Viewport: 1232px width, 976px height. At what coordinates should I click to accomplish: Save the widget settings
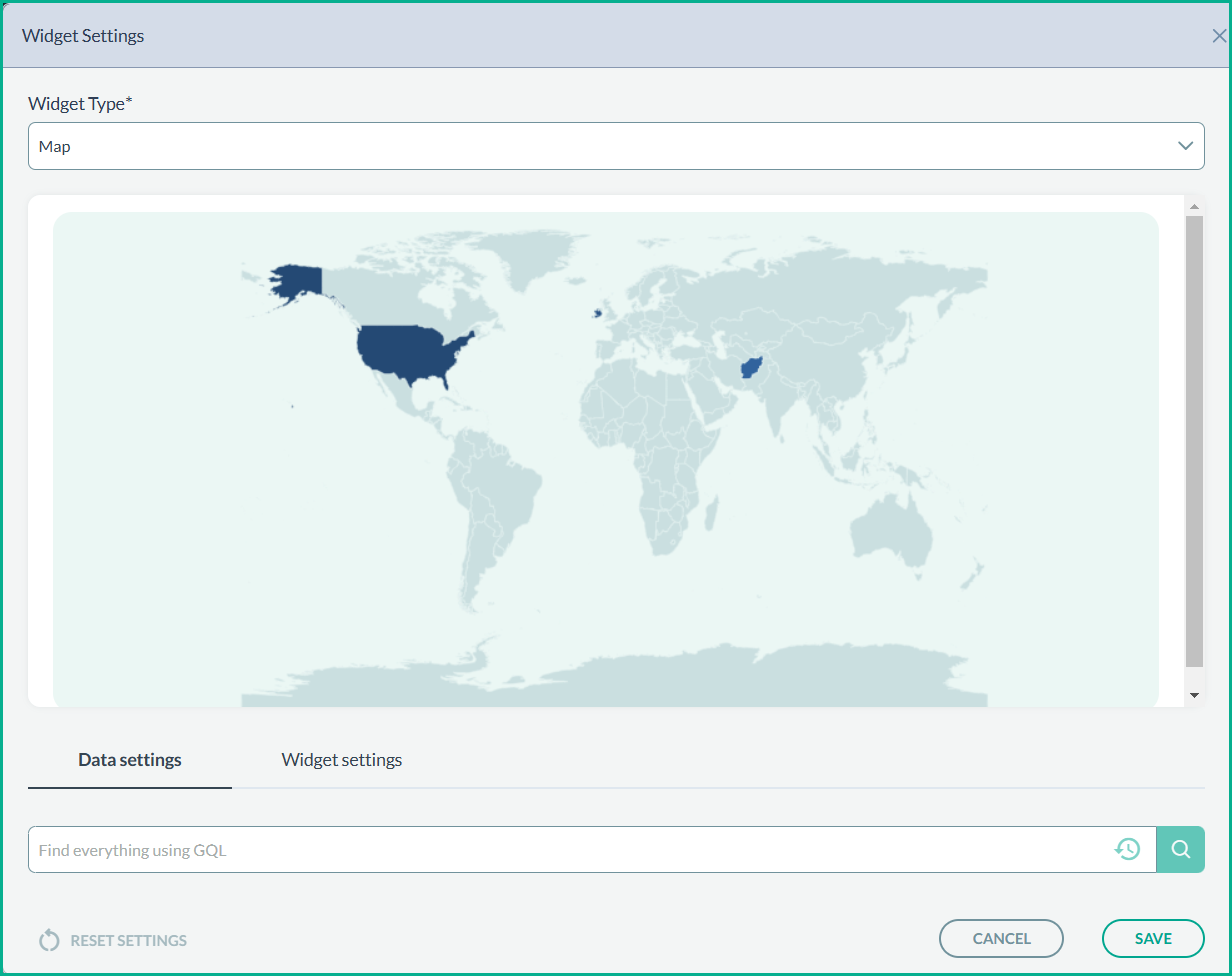point(1153,938)
